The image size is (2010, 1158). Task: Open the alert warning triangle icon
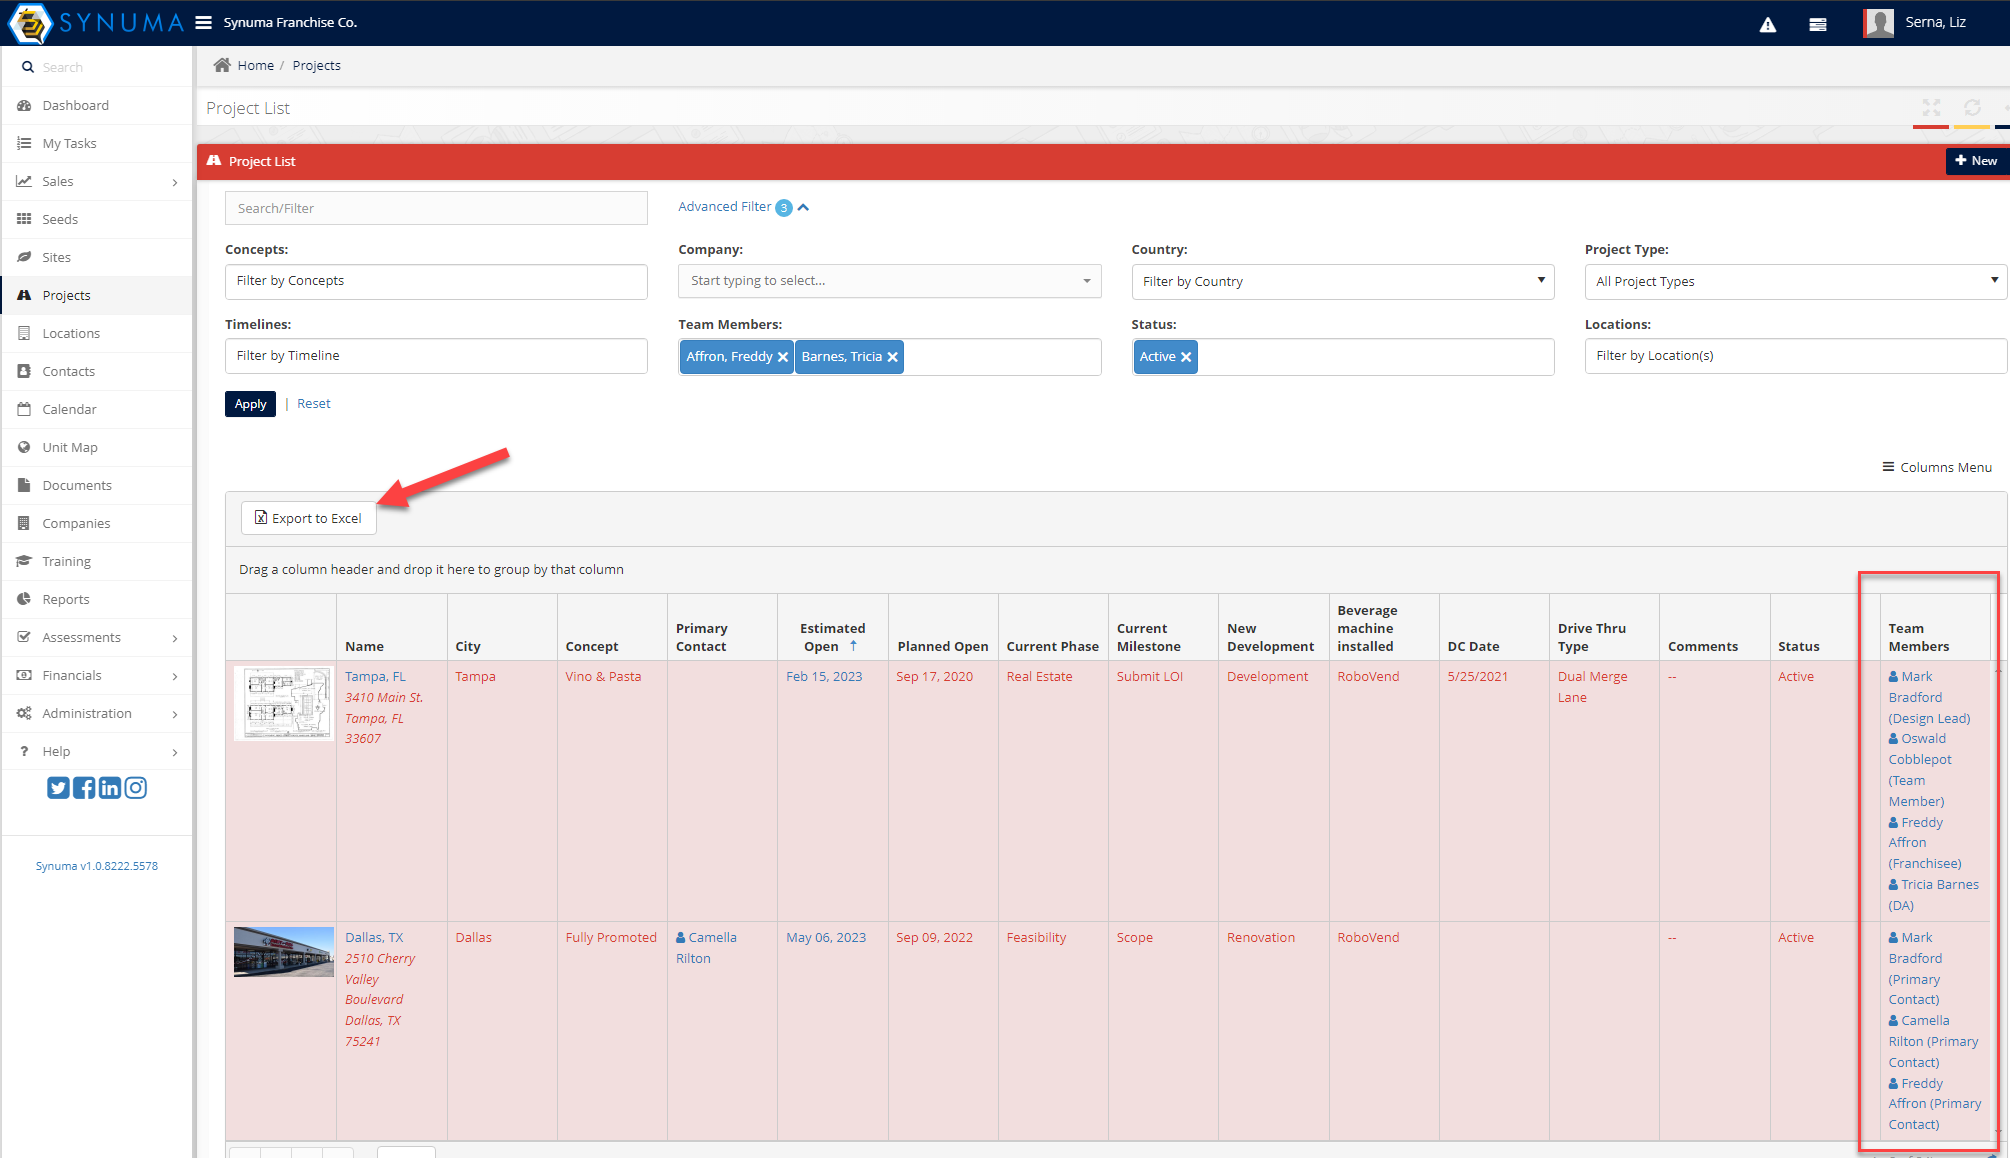pos(1767,25)
